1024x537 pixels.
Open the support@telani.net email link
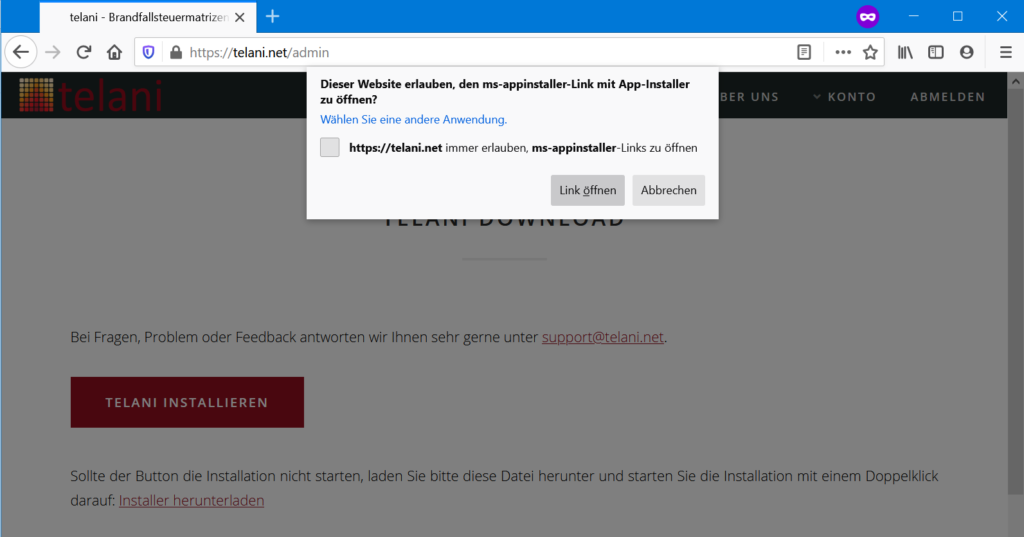tap(602, 337)
